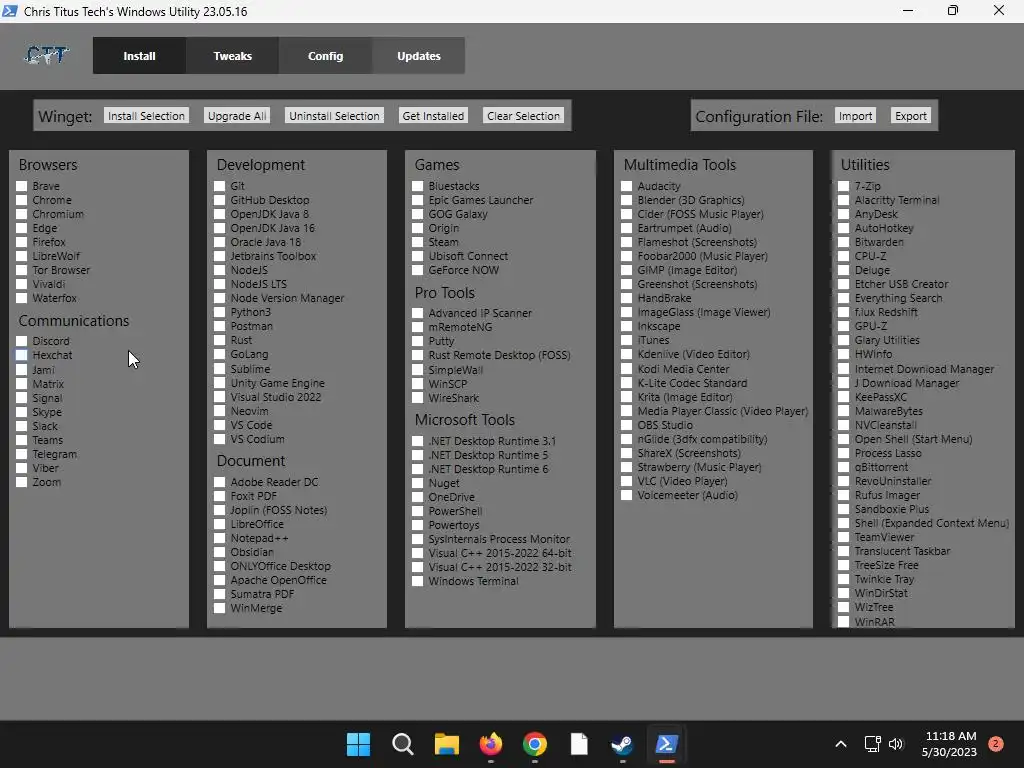Check the Brave browser checkbox
Viewport: 1024px width, 768px height.
[x=22, y=186]
